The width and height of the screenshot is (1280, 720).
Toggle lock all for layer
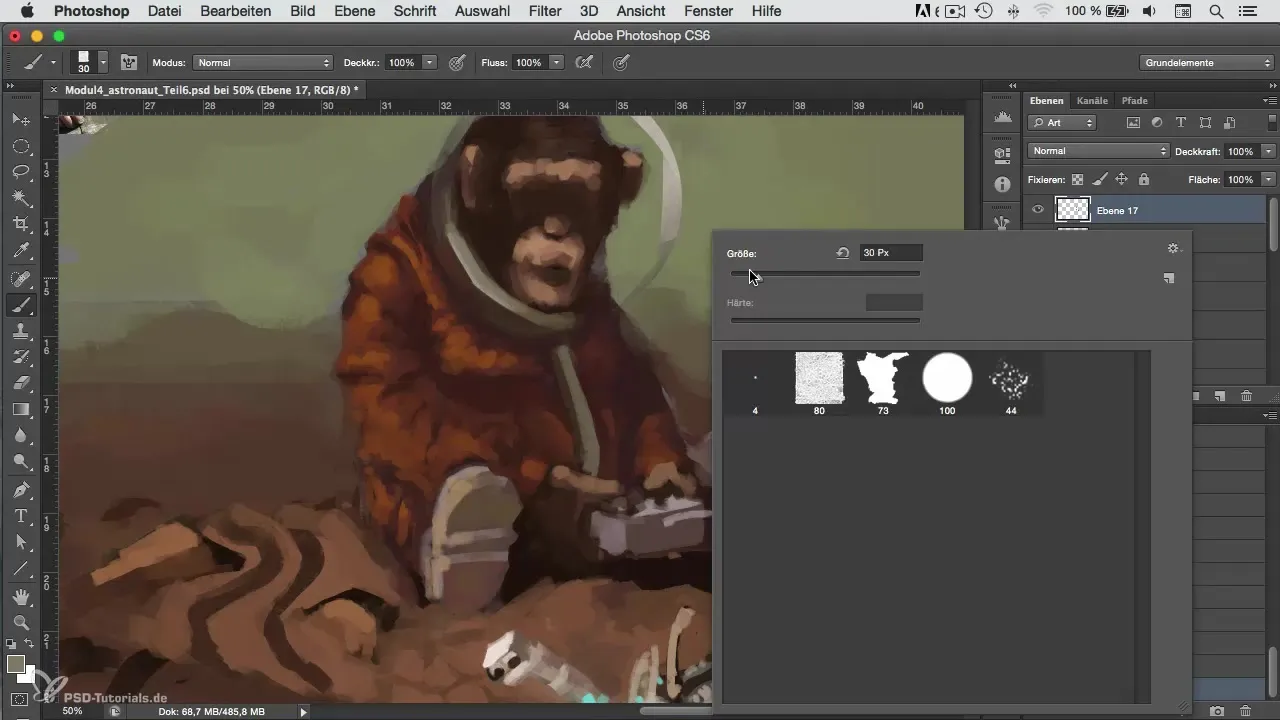[1143, 180]
